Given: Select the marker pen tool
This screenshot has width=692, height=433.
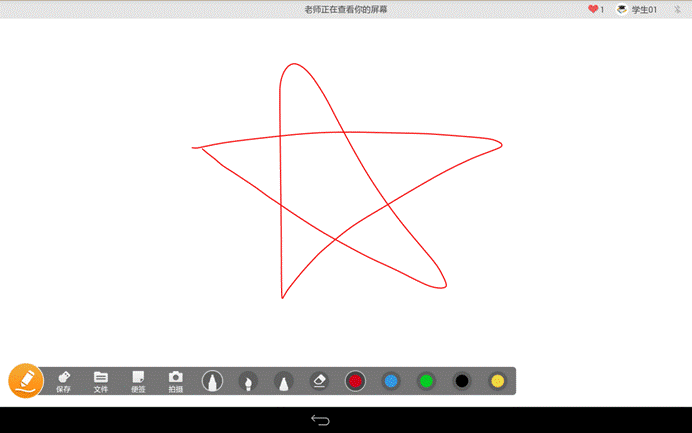Looking at the screenshot, I should click(212, 381).
